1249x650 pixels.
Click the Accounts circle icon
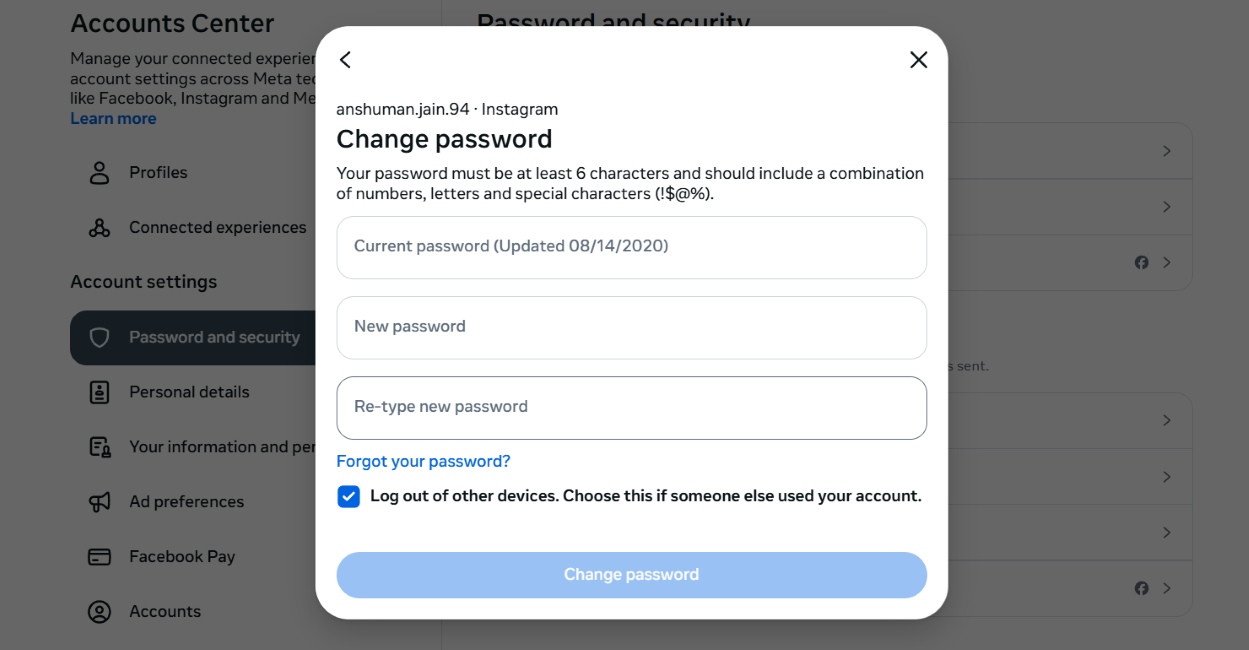pos(97,611)
